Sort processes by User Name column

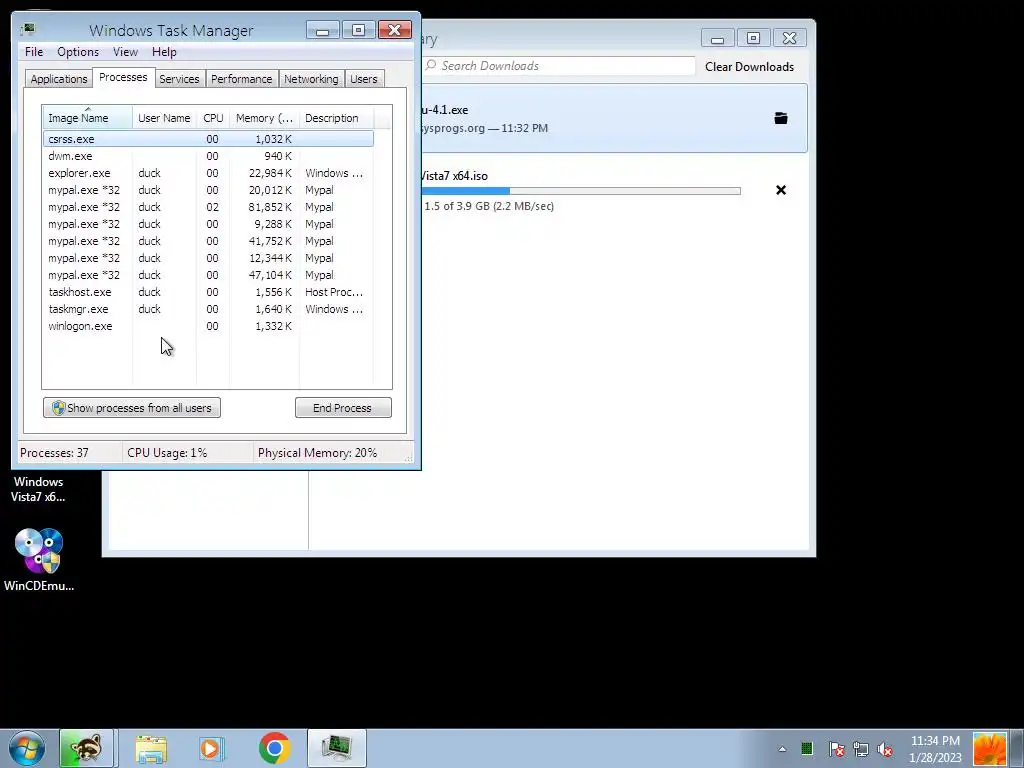164,118
